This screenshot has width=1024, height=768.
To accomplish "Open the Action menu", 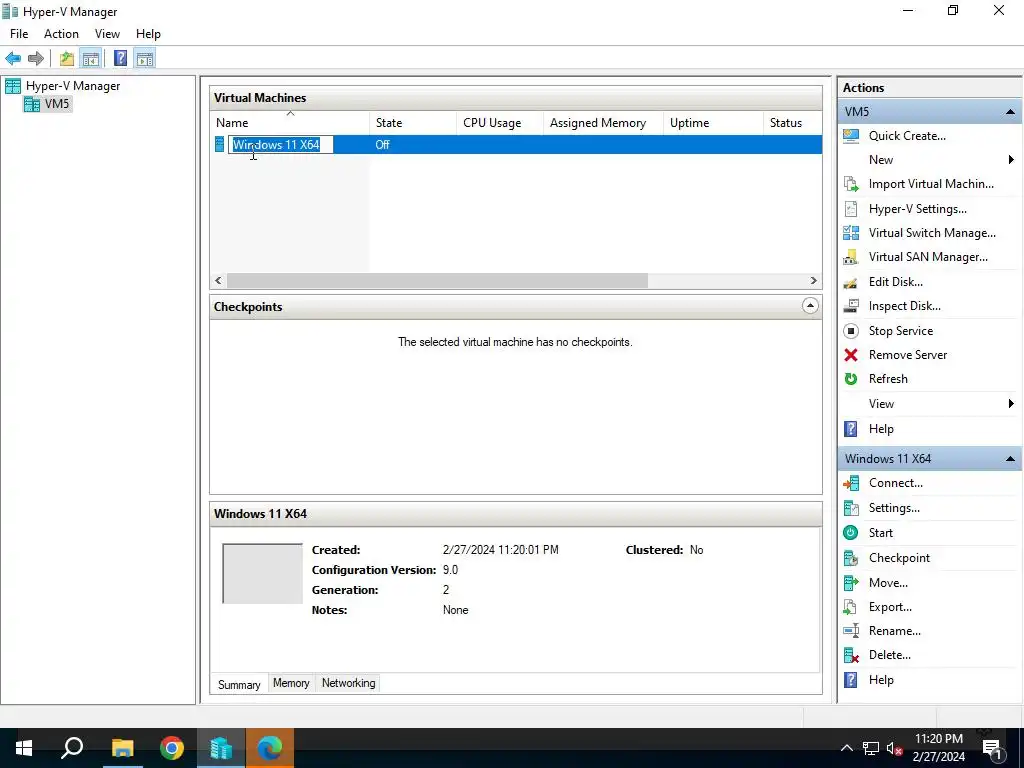I will point(61,34).
